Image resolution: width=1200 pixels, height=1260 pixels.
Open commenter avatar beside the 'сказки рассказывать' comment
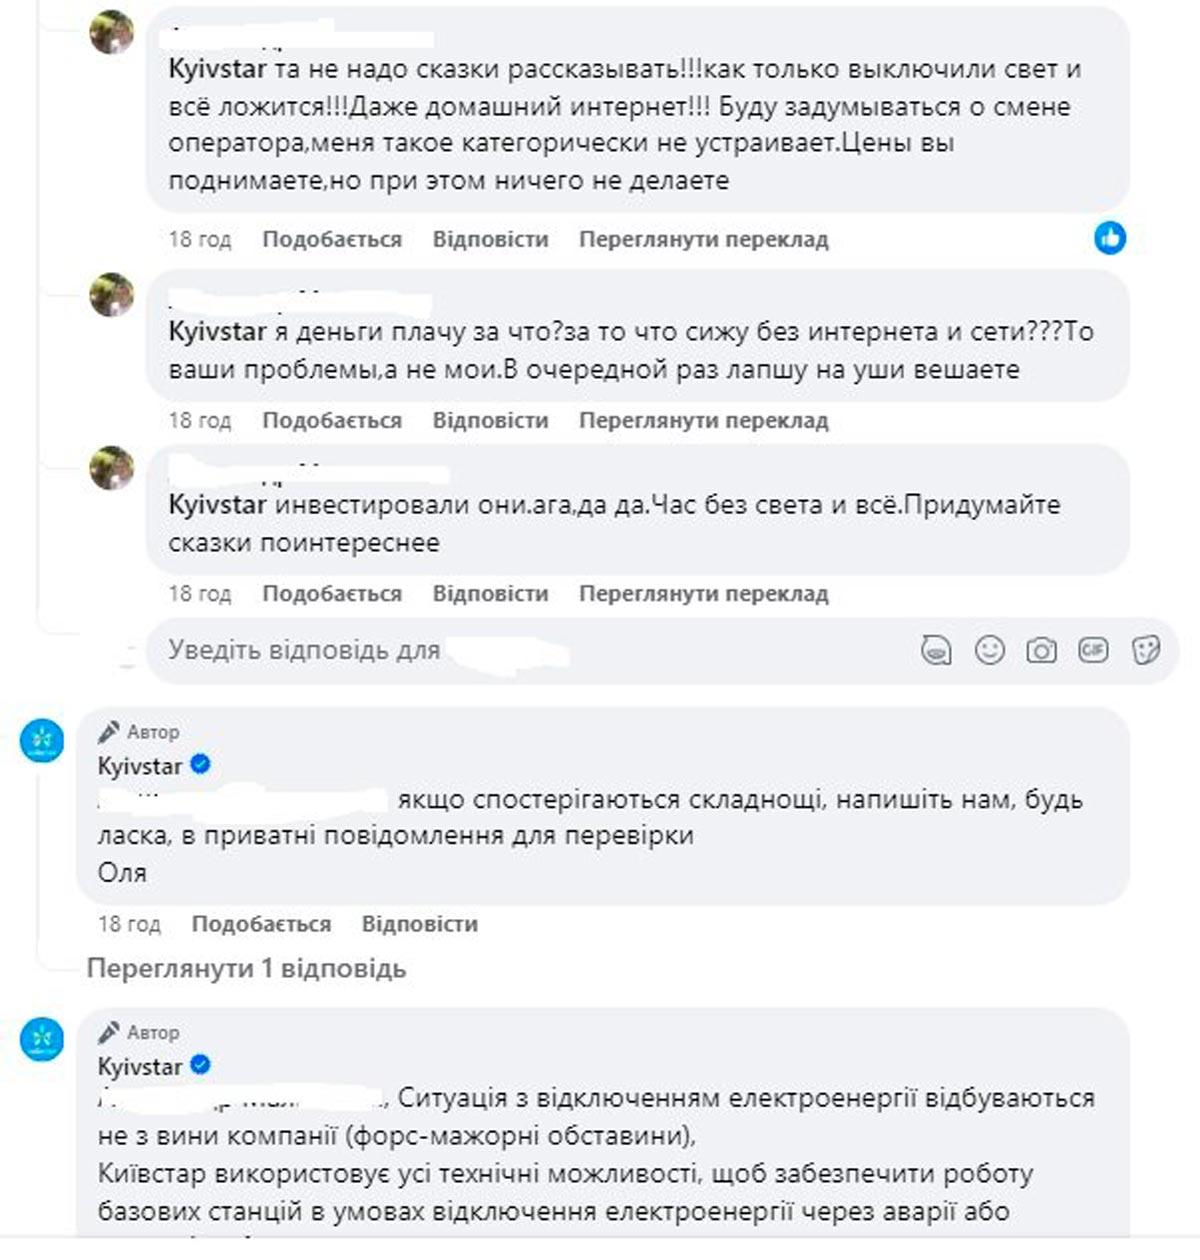tap(112, 34)
